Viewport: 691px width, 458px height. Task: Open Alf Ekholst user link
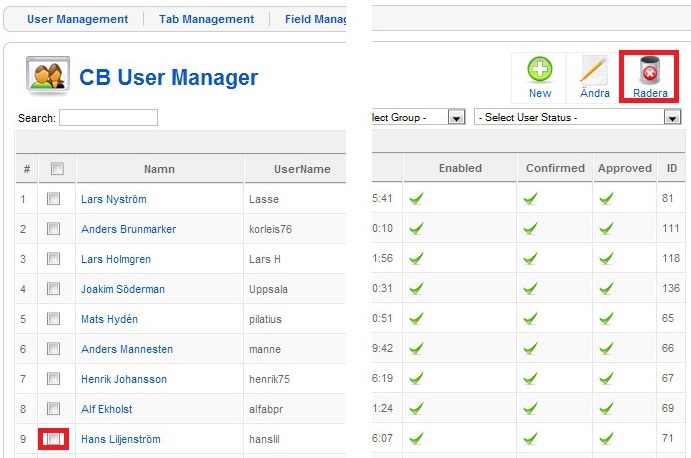point(107,409)
